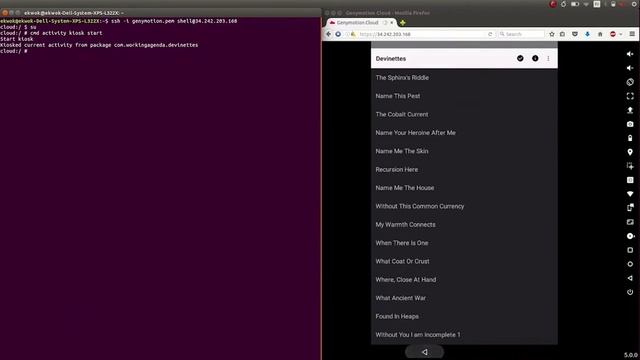Click the Pocket icon in Firefox toolbar
This screenshot has width=640, height=360.
pos(575,34)
